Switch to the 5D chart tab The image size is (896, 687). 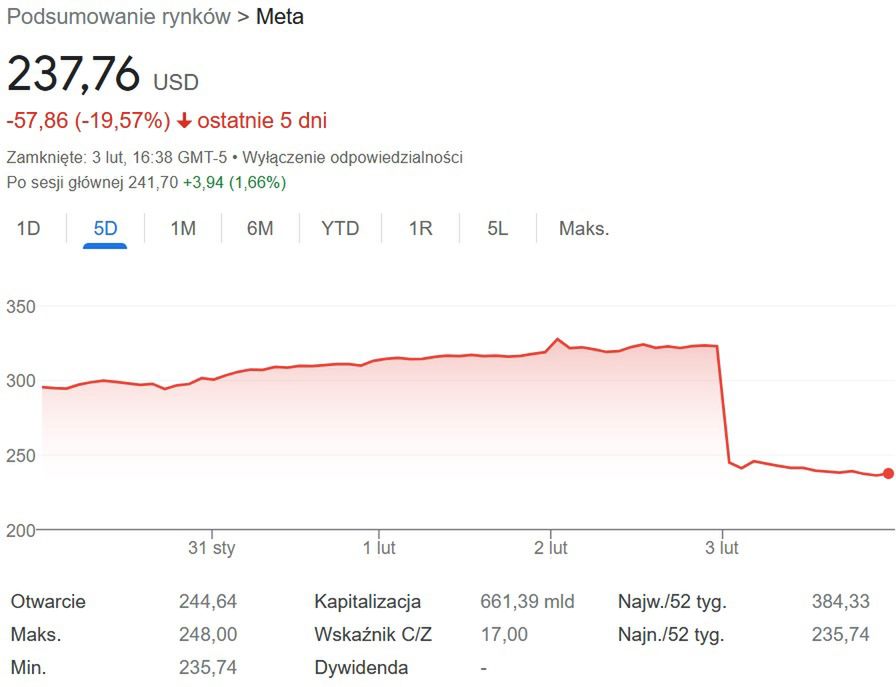[x=105, y=229]
